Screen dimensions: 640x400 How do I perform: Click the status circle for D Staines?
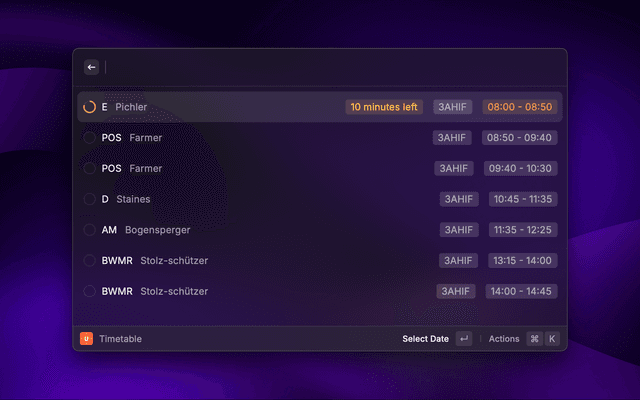[x=89, y=199]
